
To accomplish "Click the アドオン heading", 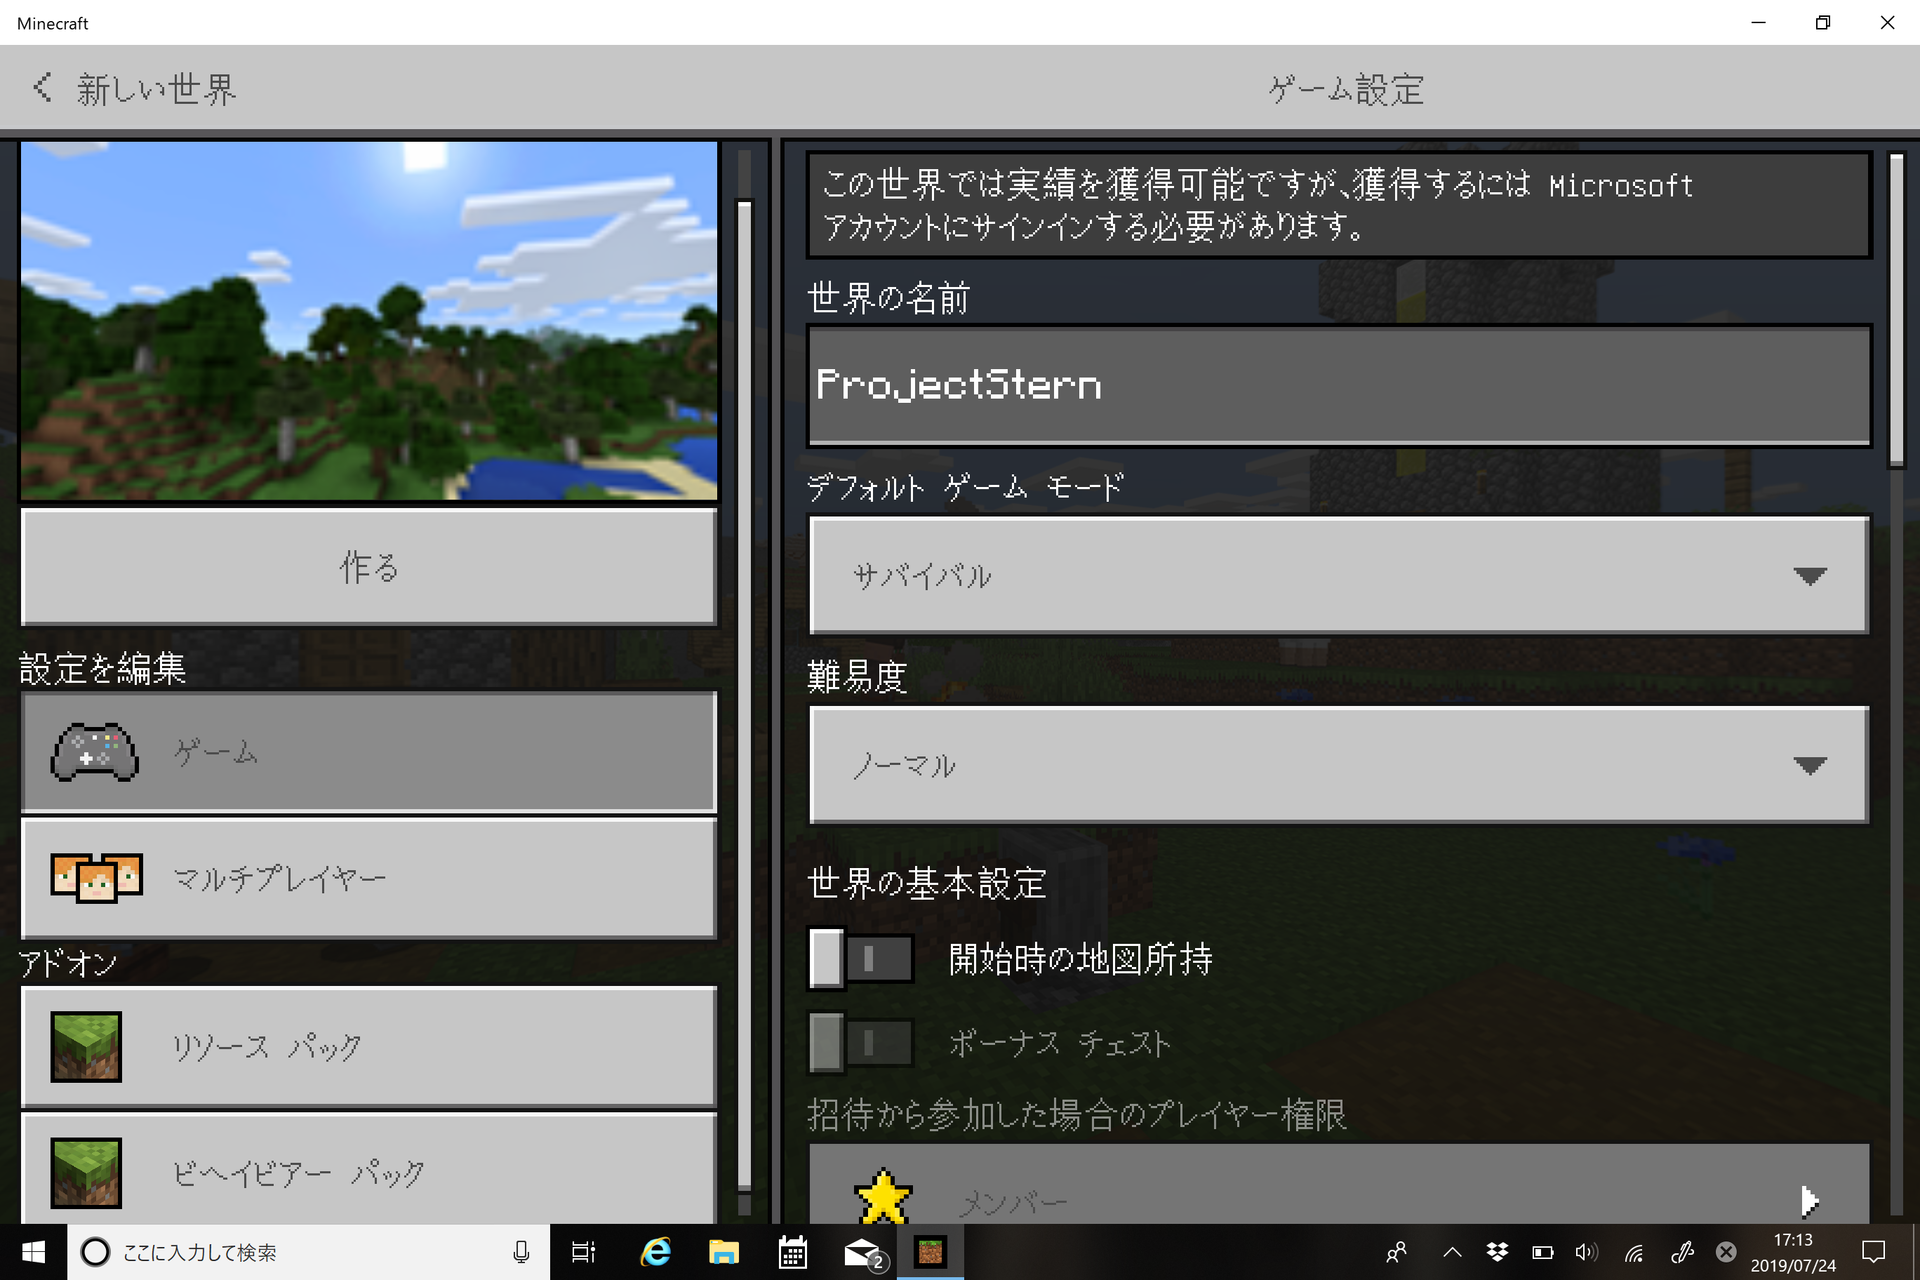I will coord(69,963).
